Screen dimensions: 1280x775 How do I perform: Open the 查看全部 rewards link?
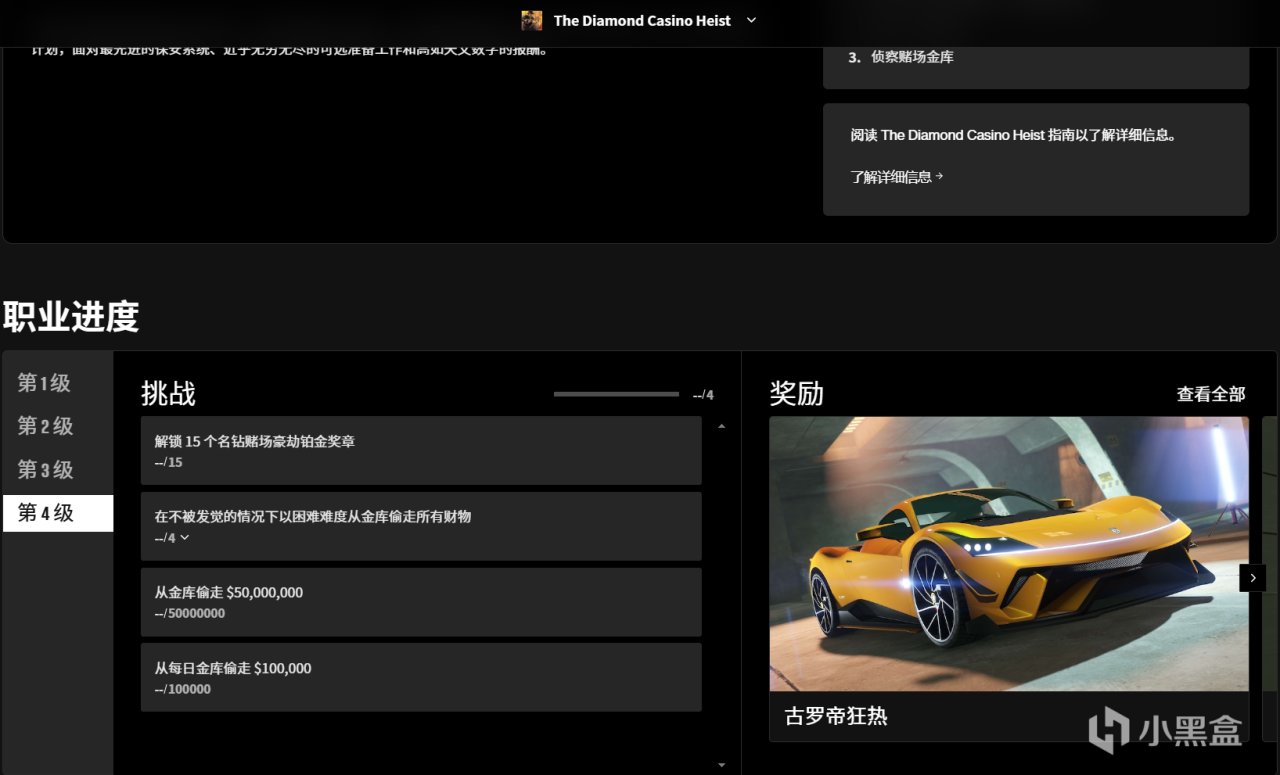(x=1211, y=394)
